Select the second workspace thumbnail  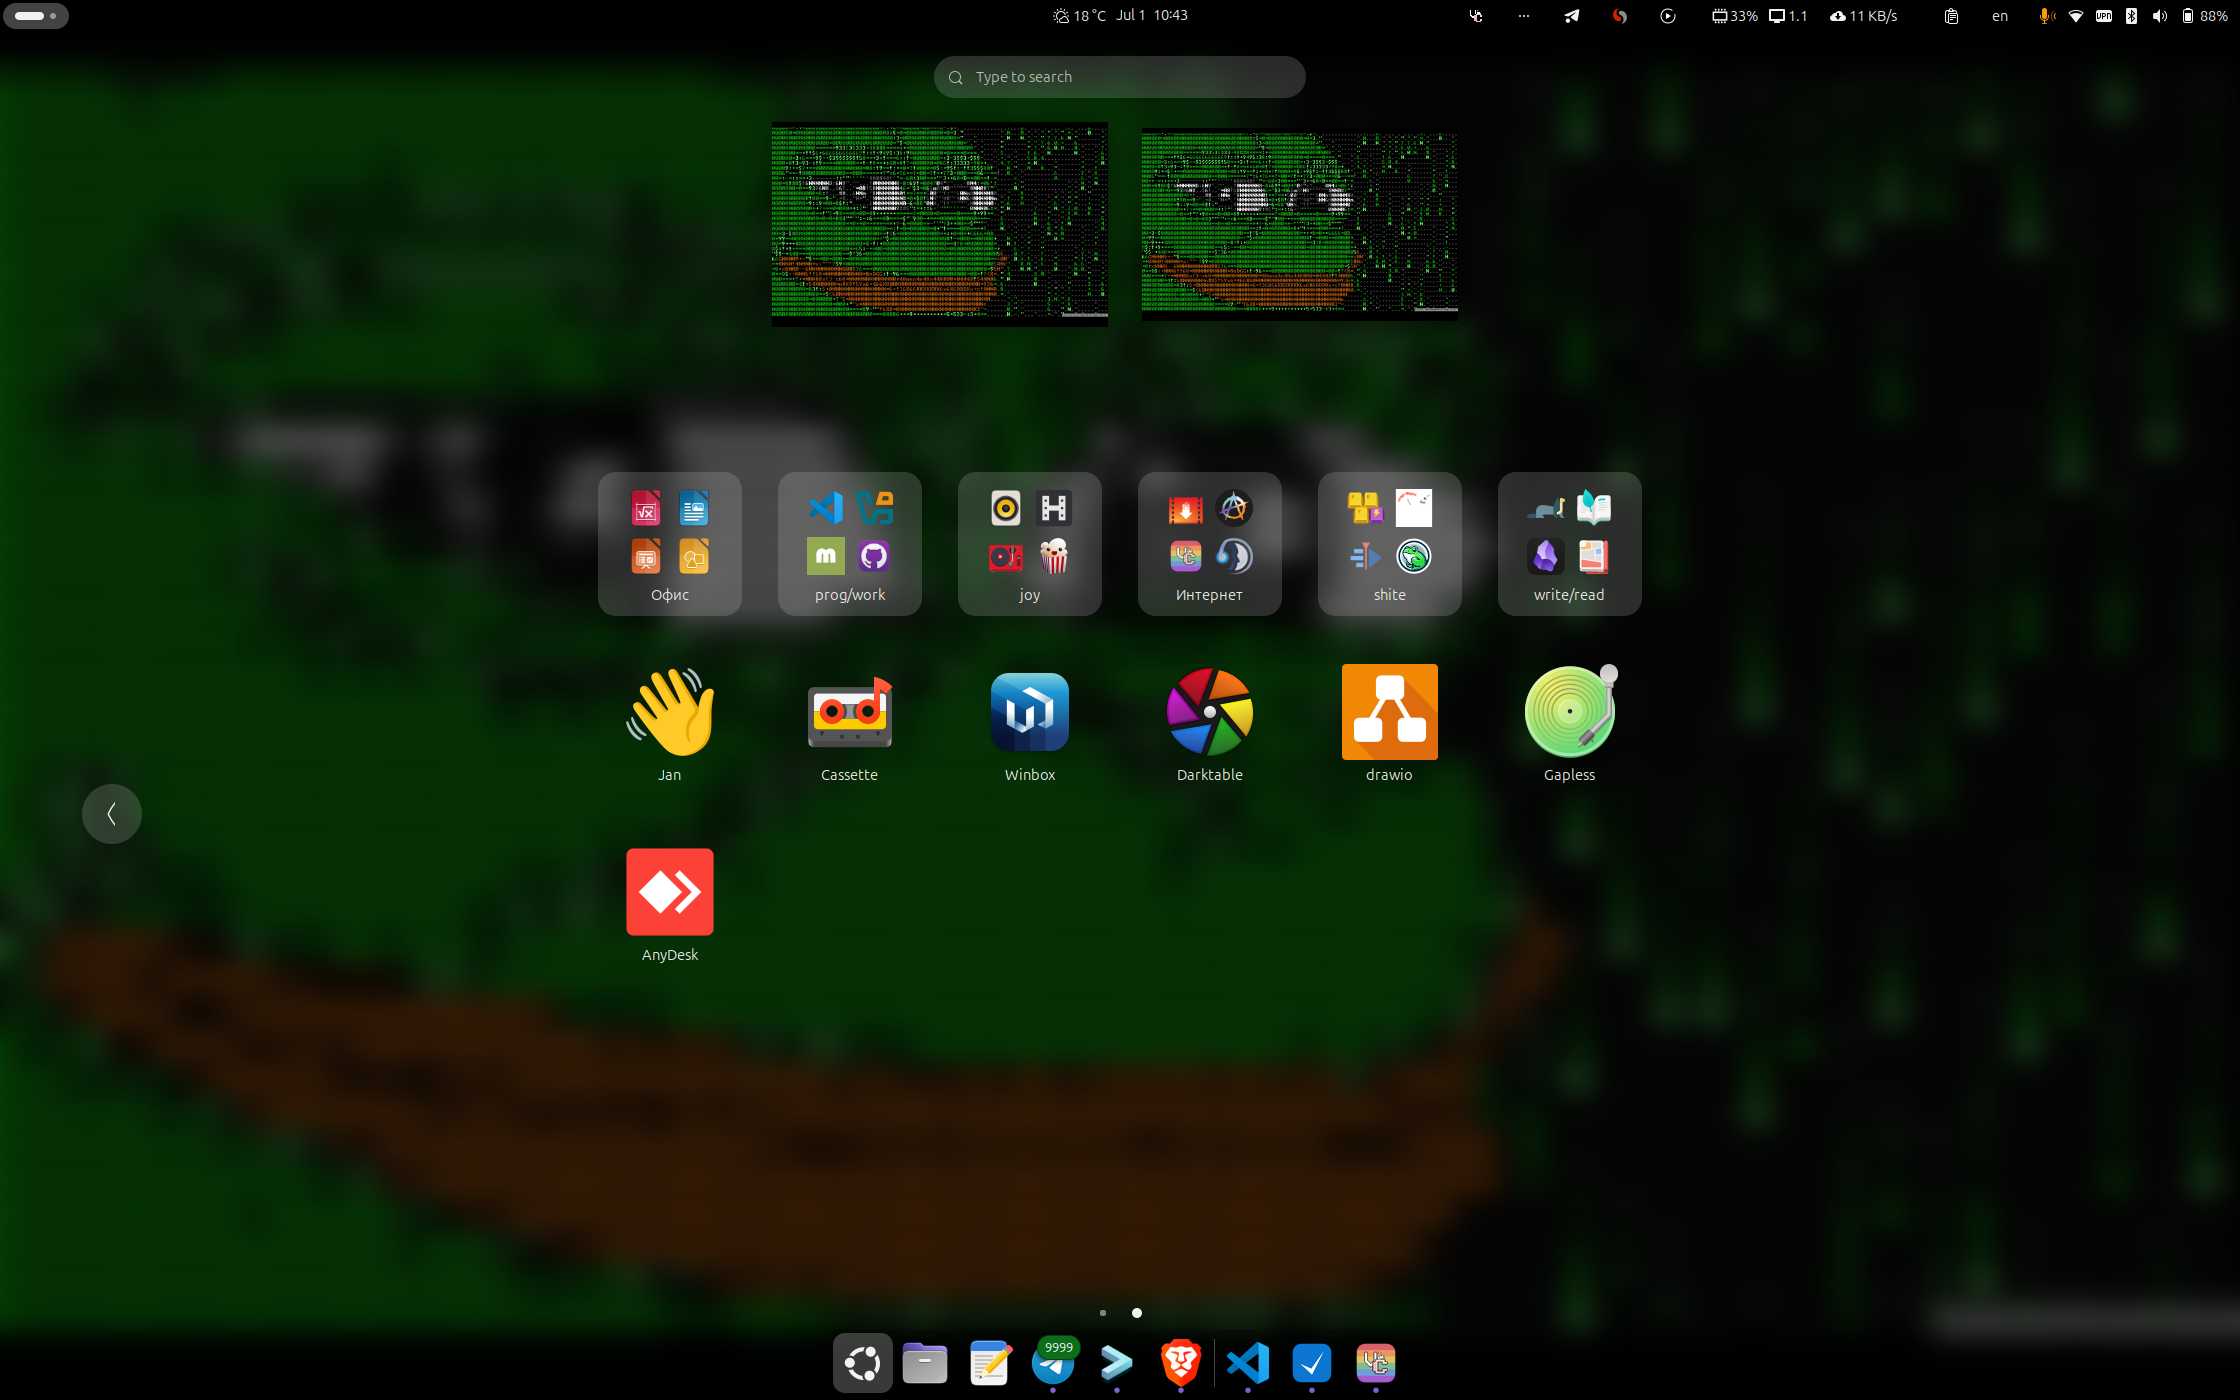click(x=1299, y=224)
